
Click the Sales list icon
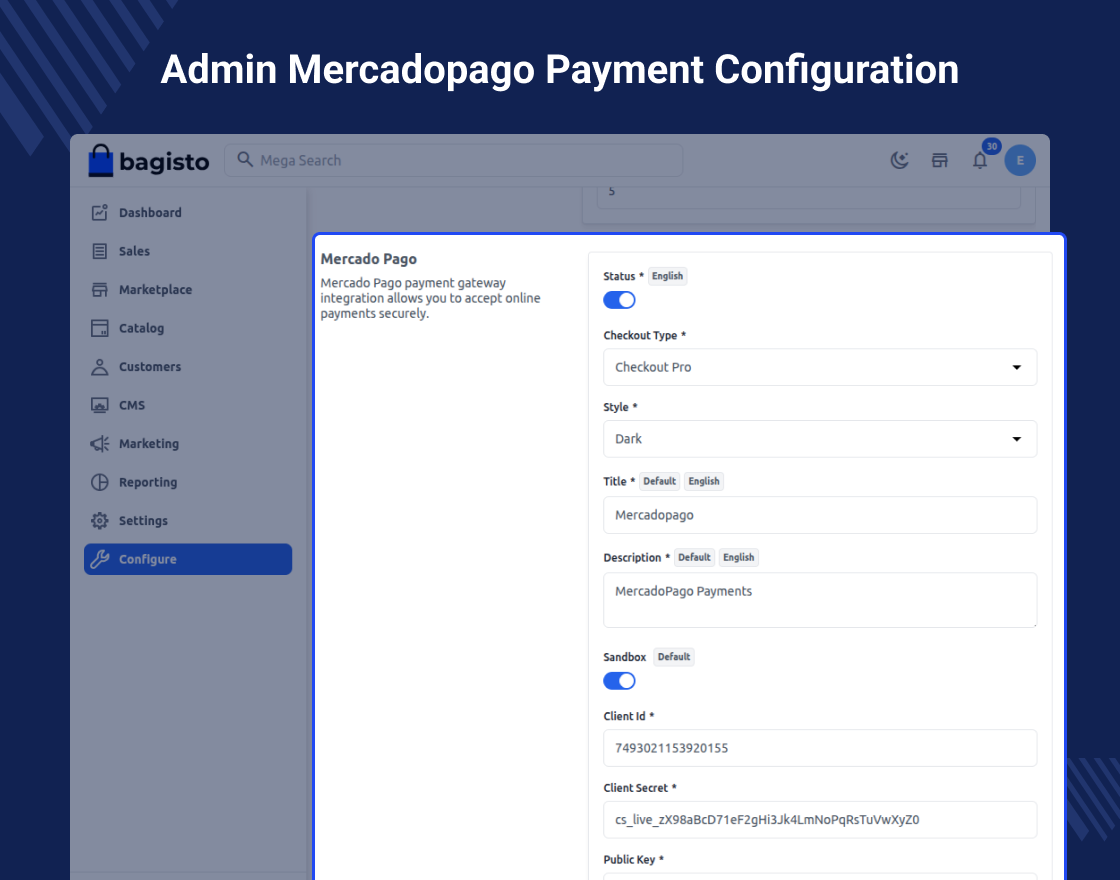click(99, 251)
